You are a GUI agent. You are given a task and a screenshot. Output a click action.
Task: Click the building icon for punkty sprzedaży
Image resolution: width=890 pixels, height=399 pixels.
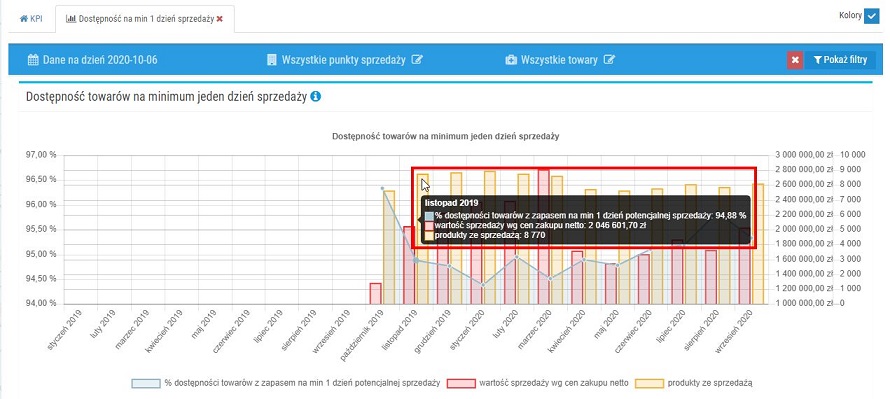pyautogui.click(x=271, y=60)
